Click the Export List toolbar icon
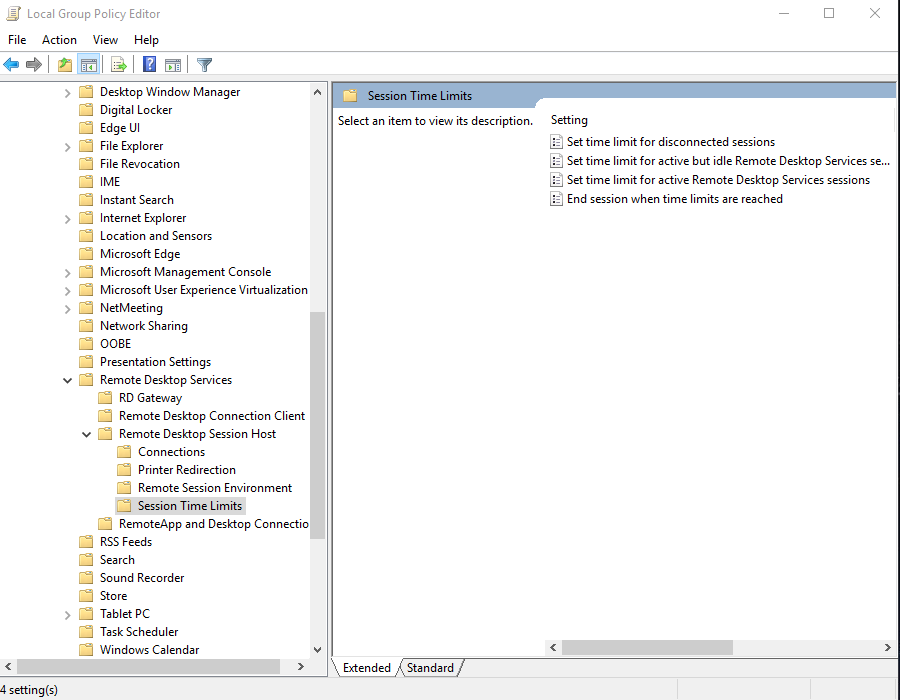 pyautogui.click(x=119, y=64)
